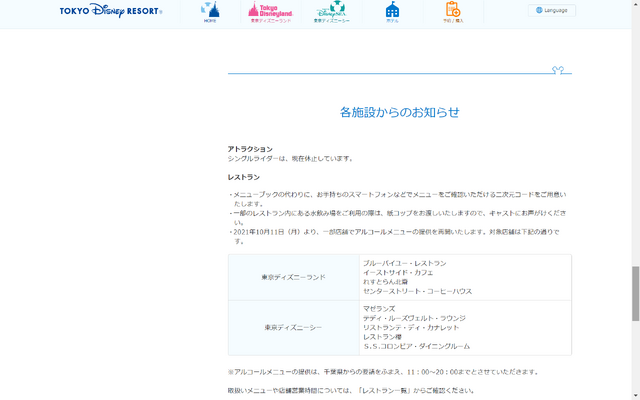Click テディ・ルーズヴェルト・ラウンジ in the table
Viewport: 640px width, 400px height.
pos(414,318)
